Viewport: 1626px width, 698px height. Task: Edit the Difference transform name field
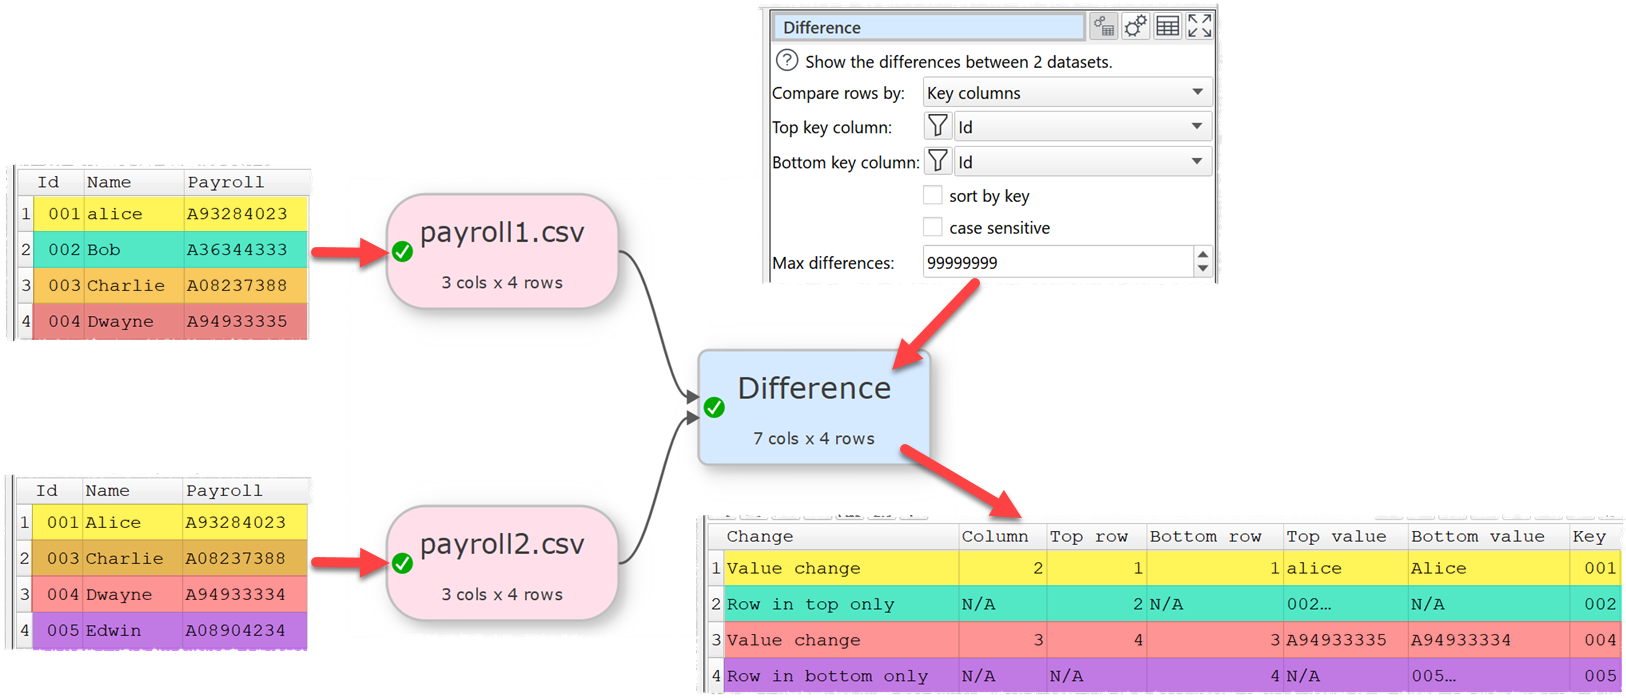[928, 27]
